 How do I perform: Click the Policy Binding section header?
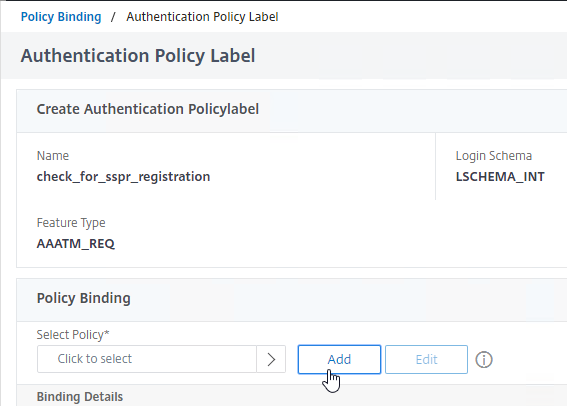click(84, 298)
